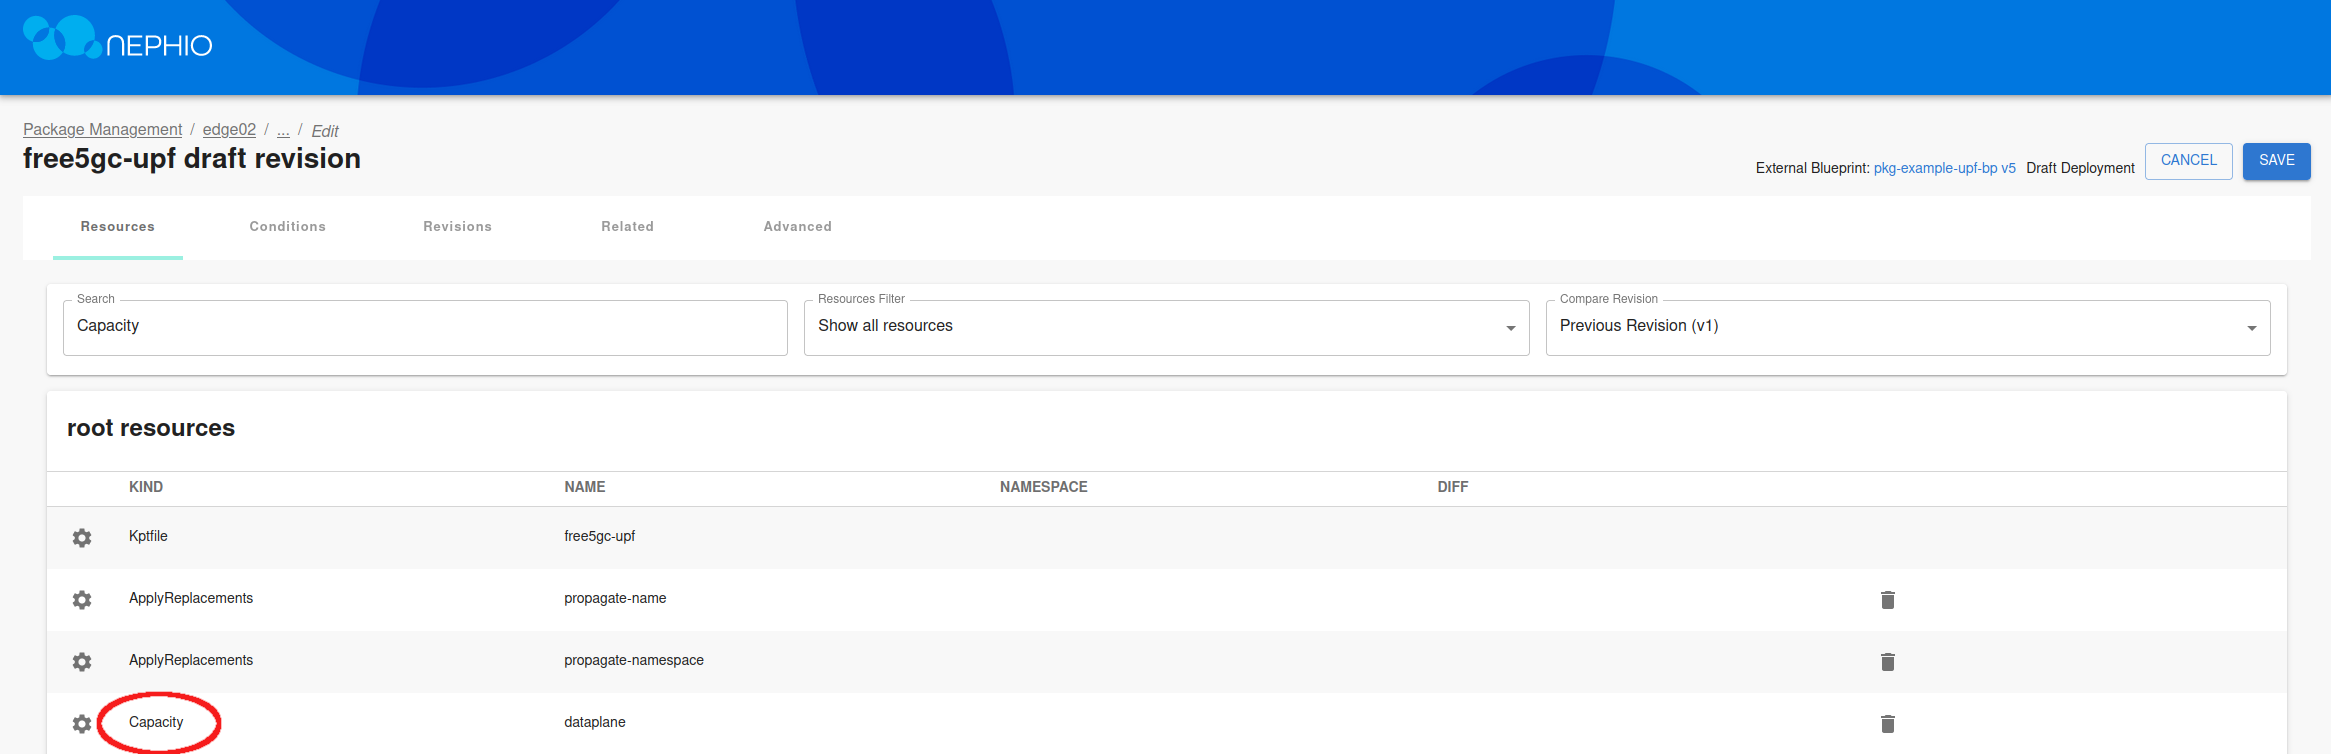Open gear icon for Capacity dataplane row

pos(82,724)
